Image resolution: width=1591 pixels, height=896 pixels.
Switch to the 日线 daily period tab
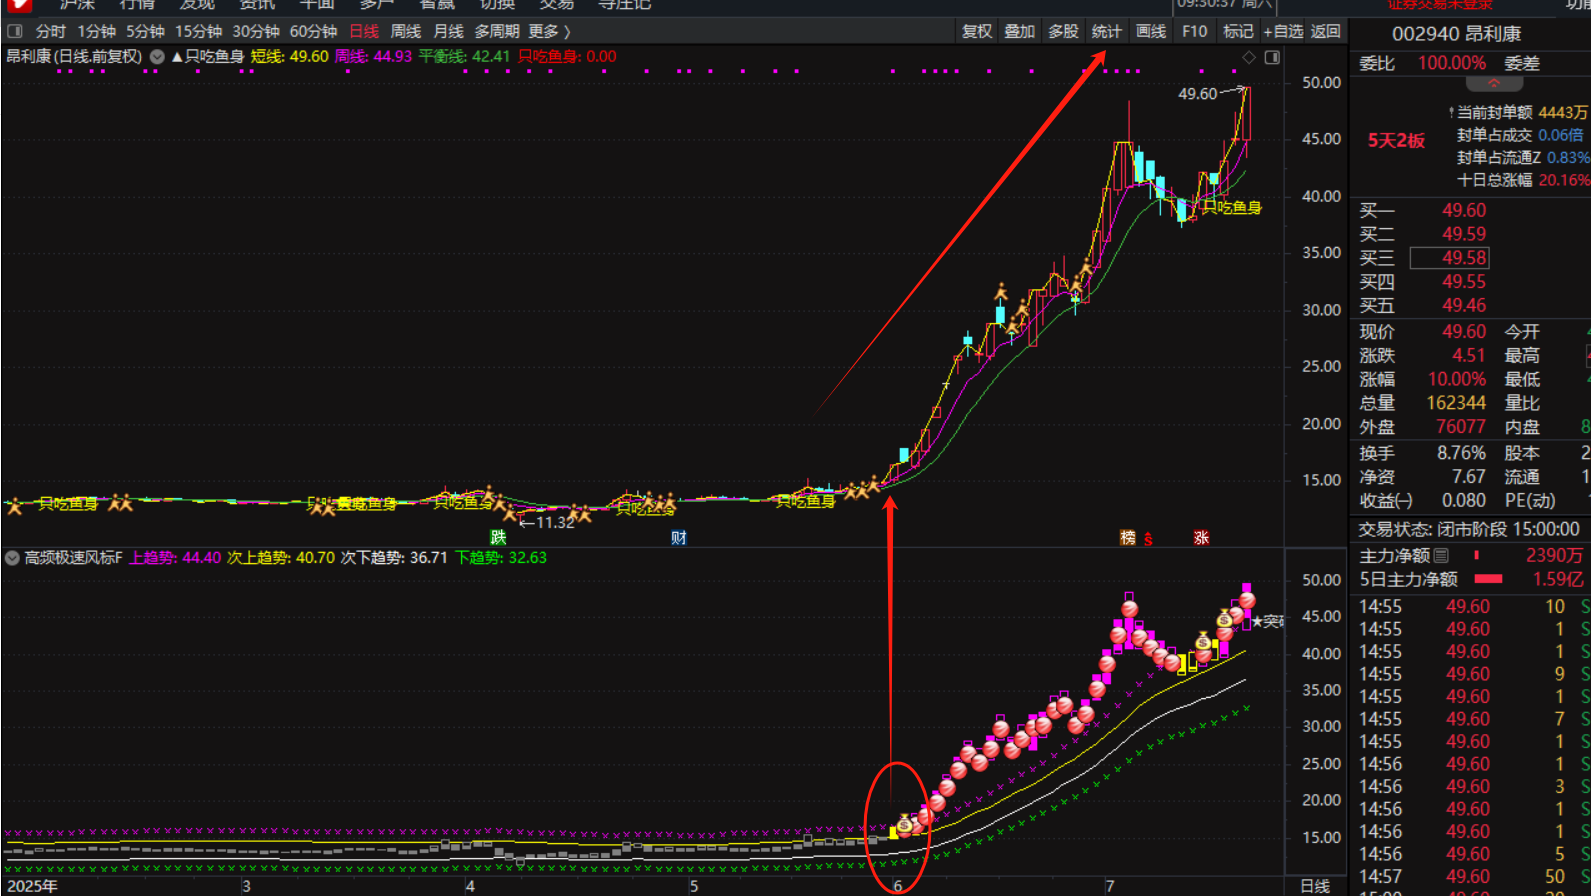click(364, 31)
